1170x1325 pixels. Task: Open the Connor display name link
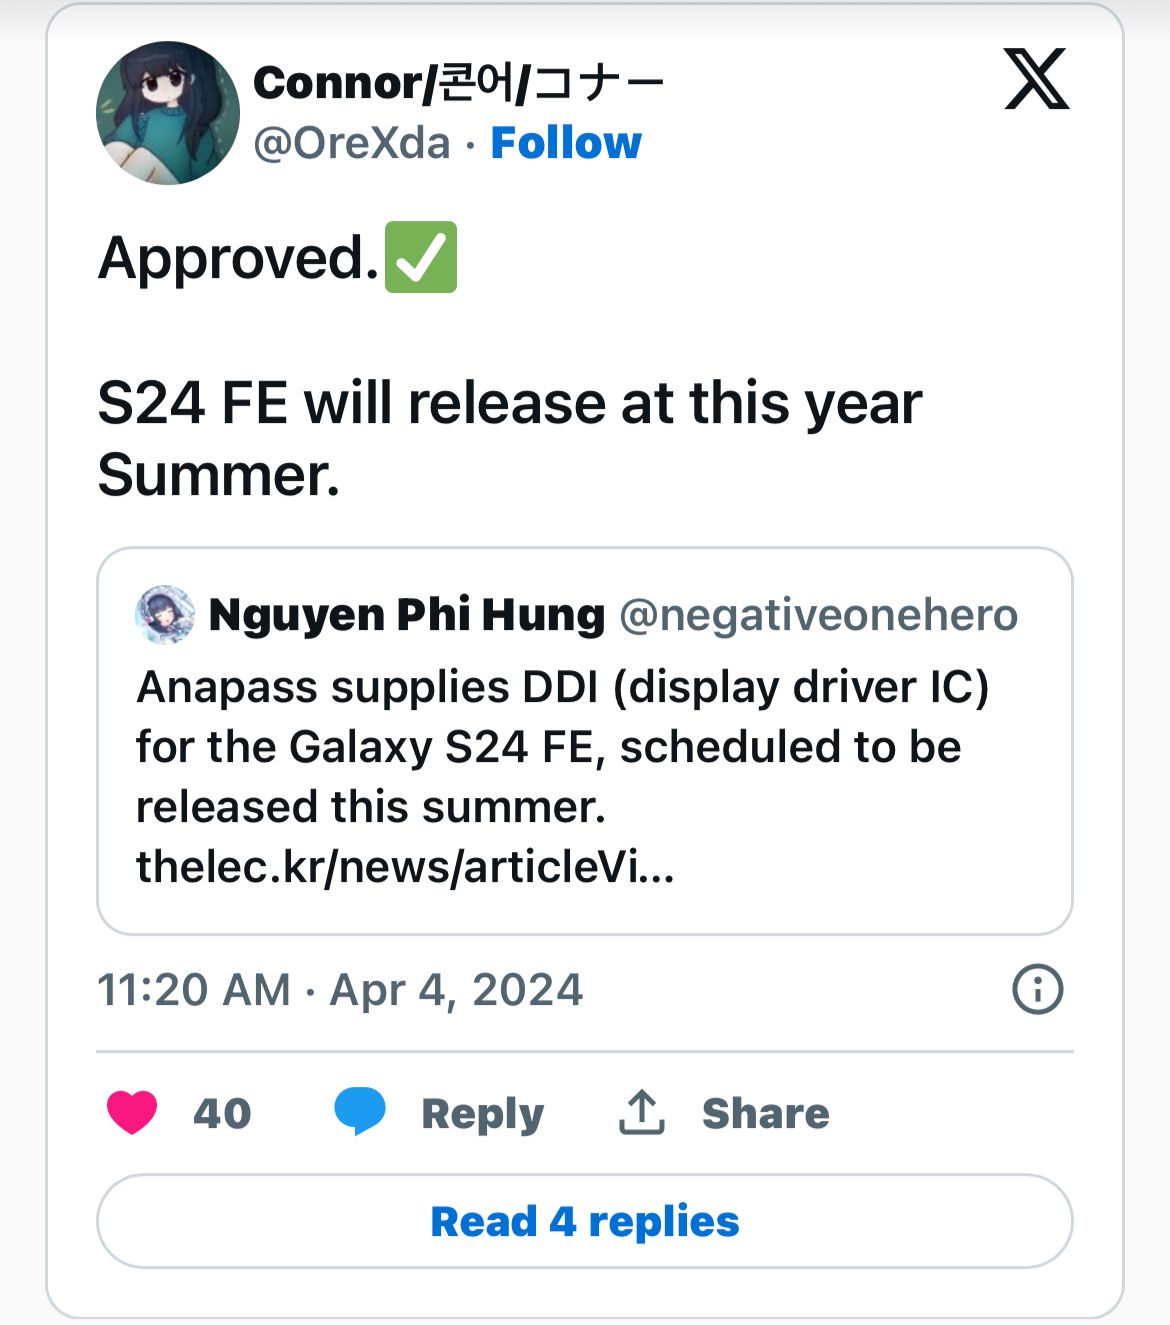click(458, 83)
